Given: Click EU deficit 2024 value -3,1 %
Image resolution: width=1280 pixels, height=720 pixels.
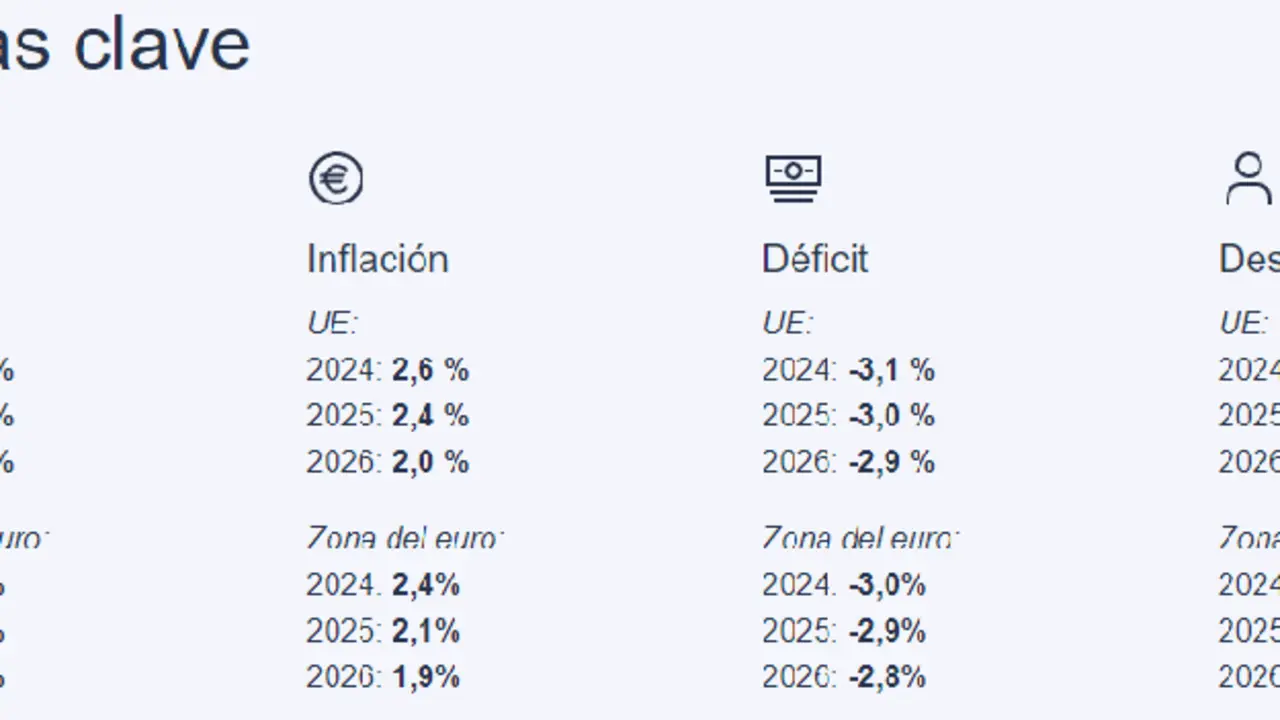Looking at the screenshot, I should point(891,371).
